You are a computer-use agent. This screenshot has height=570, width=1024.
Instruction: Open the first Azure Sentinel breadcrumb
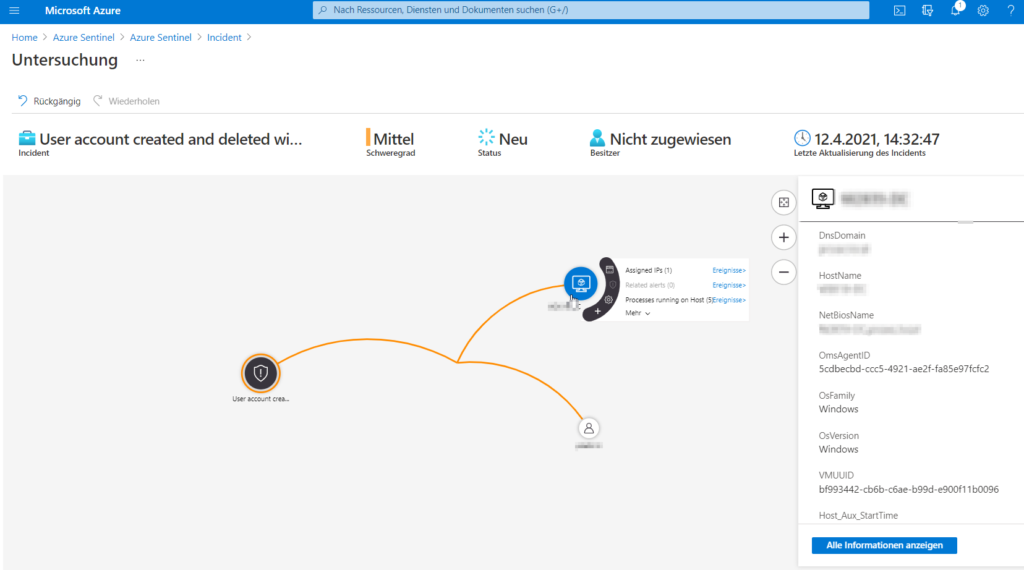point(84,37)
